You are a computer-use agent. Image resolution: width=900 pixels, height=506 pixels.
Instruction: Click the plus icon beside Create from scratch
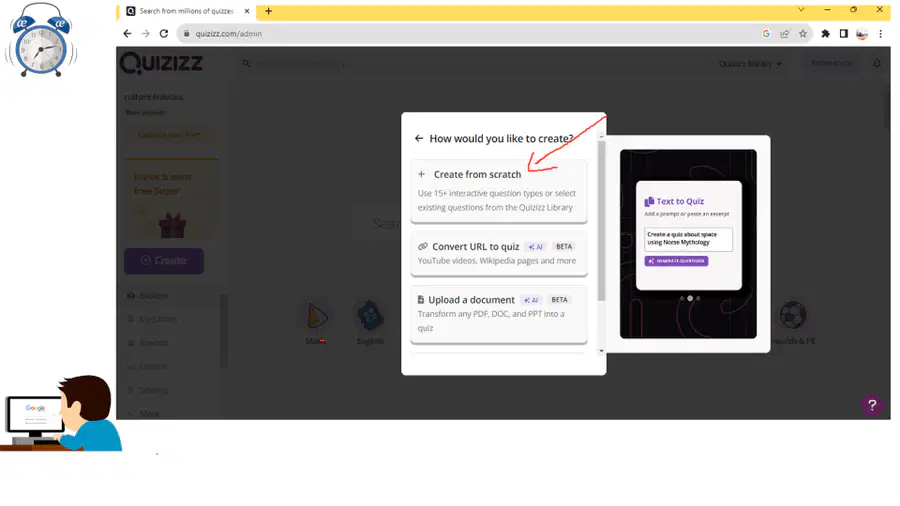pyautogui.click(x=421, y=174)
